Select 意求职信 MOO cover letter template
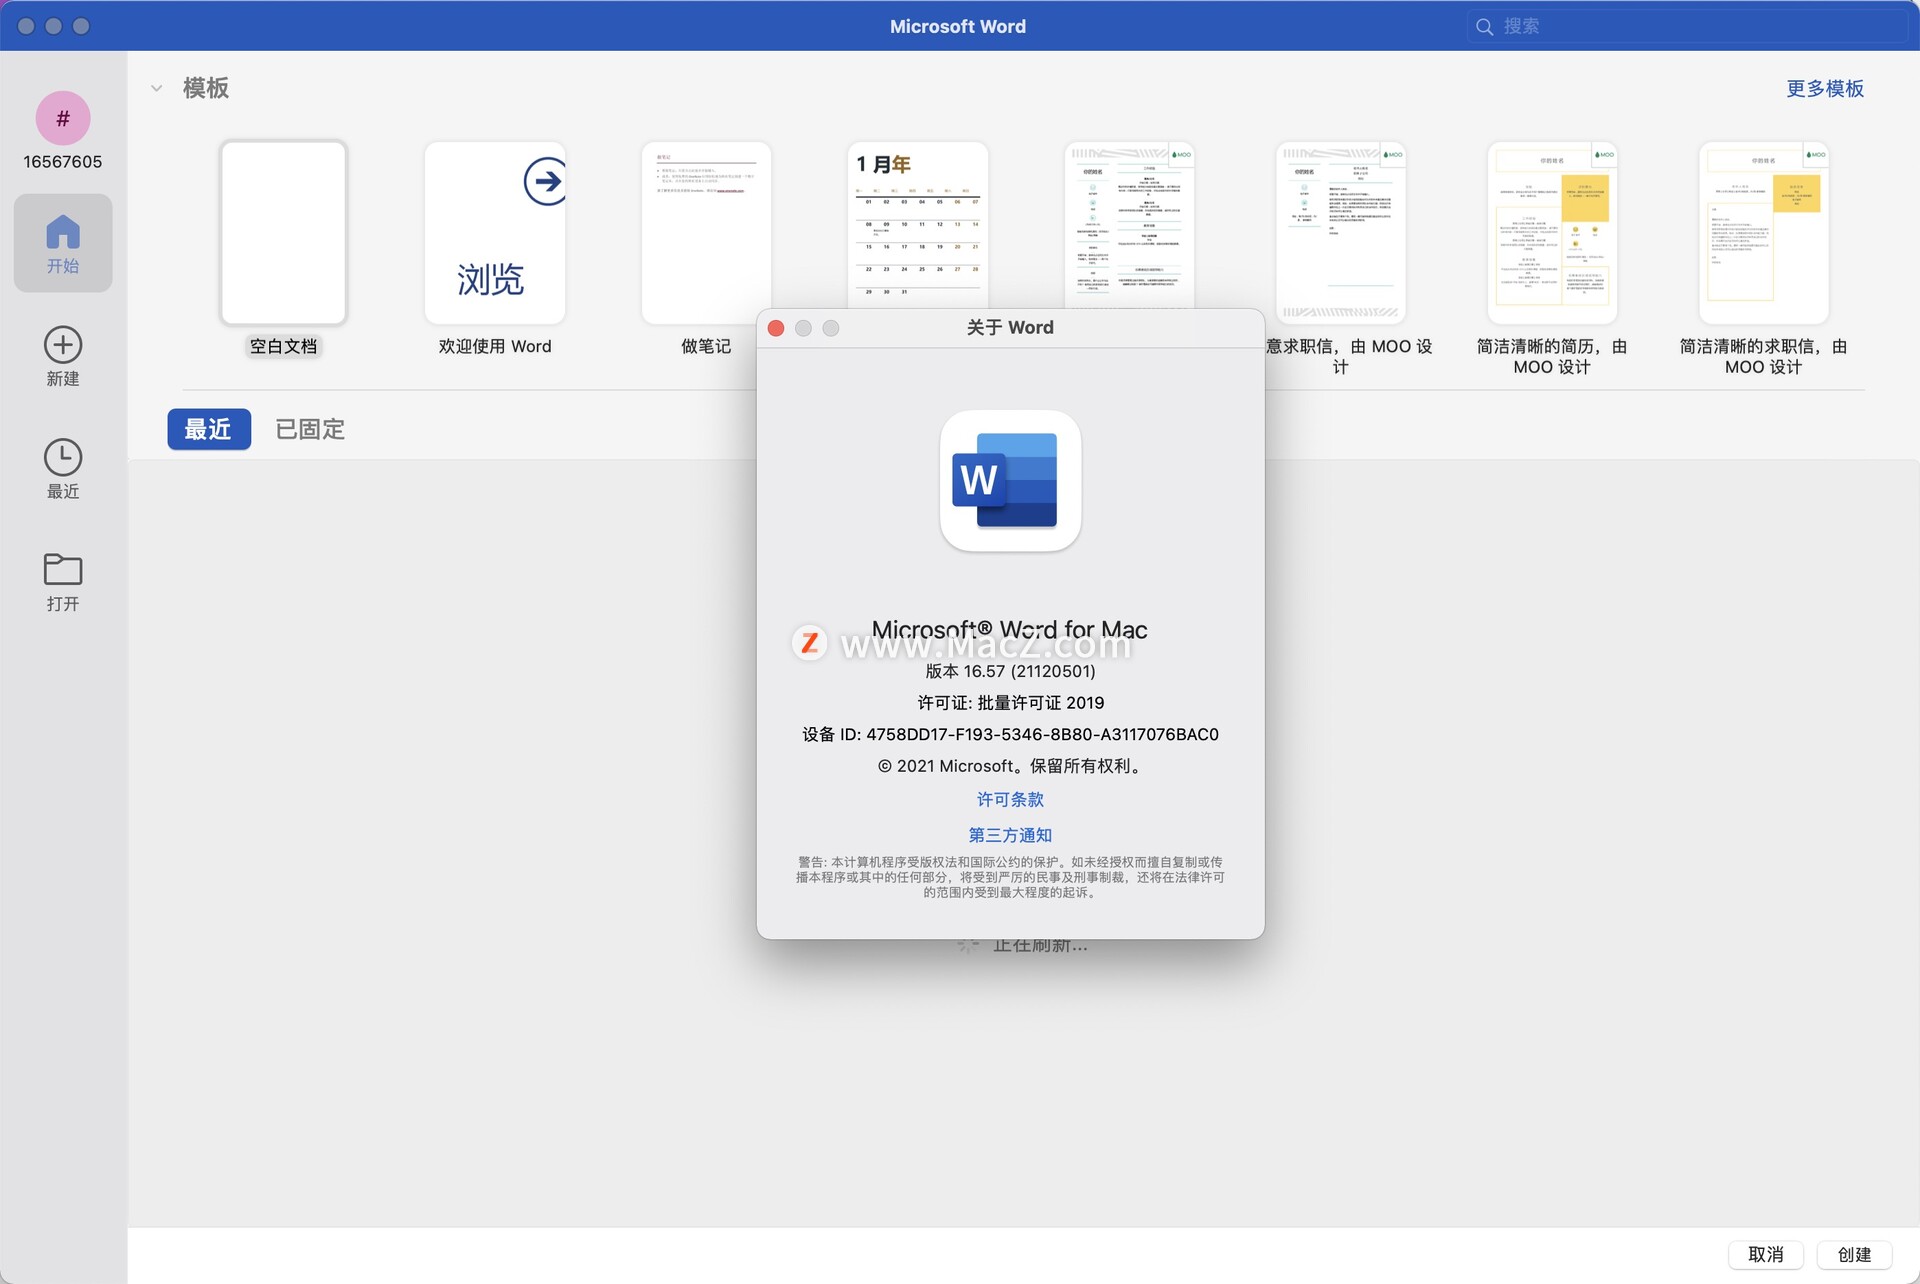Screen dimensions: 1920x1284 [x=1340, y=233]
